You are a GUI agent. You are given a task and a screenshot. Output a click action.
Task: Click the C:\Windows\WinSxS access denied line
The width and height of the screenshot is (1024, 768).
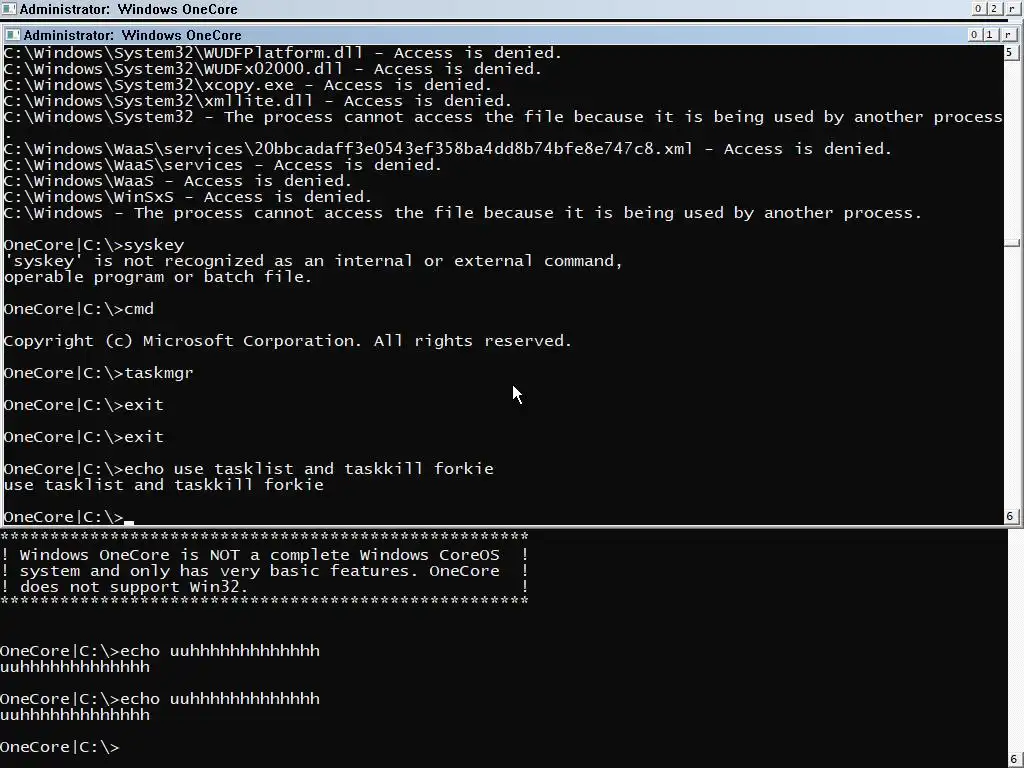tap(187, 197)
